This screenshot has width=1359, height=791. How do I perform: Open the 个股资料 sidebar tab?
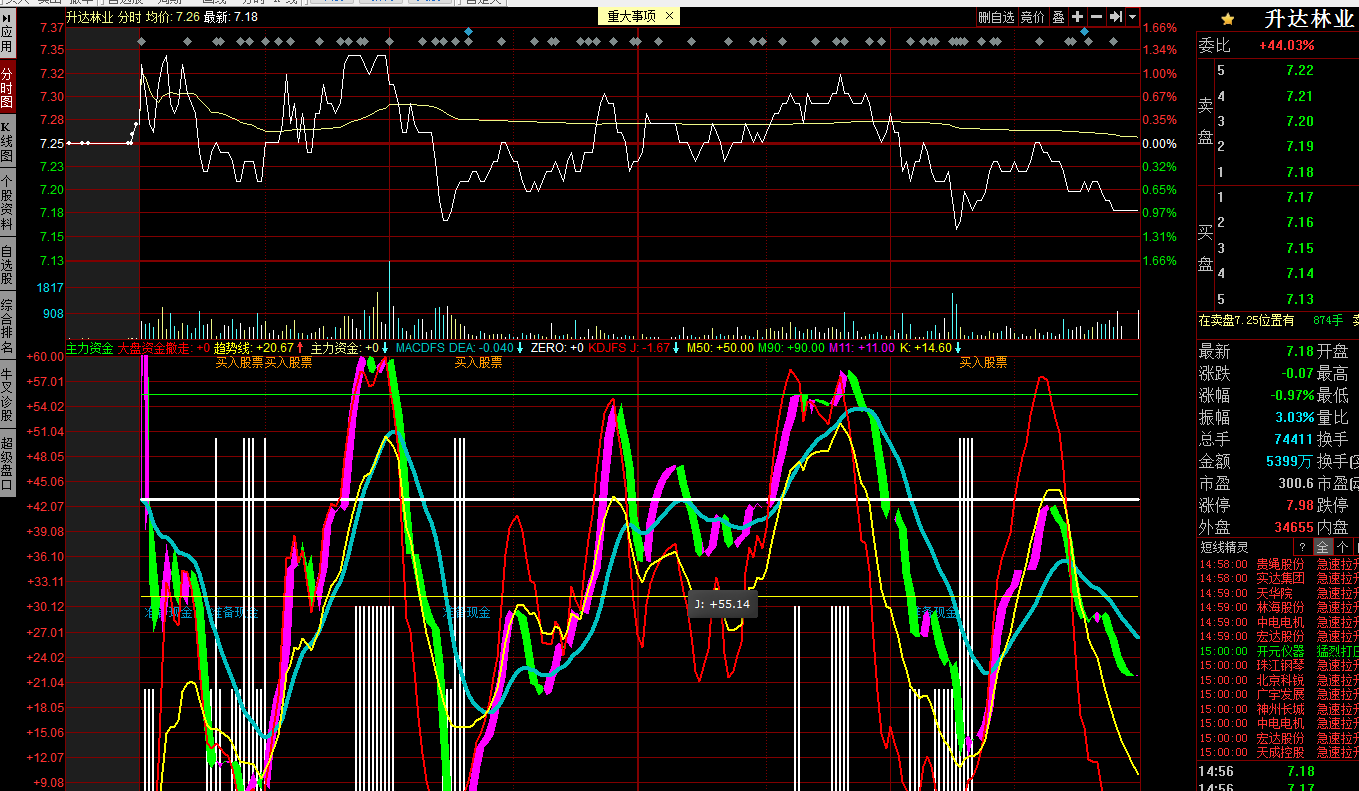point(7,203)
